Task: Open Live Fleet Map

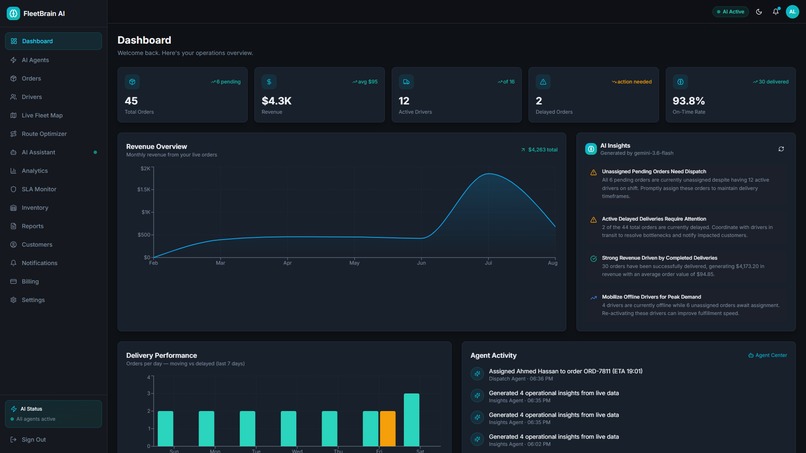Action: pyautogui.click(x=53, y=115)
